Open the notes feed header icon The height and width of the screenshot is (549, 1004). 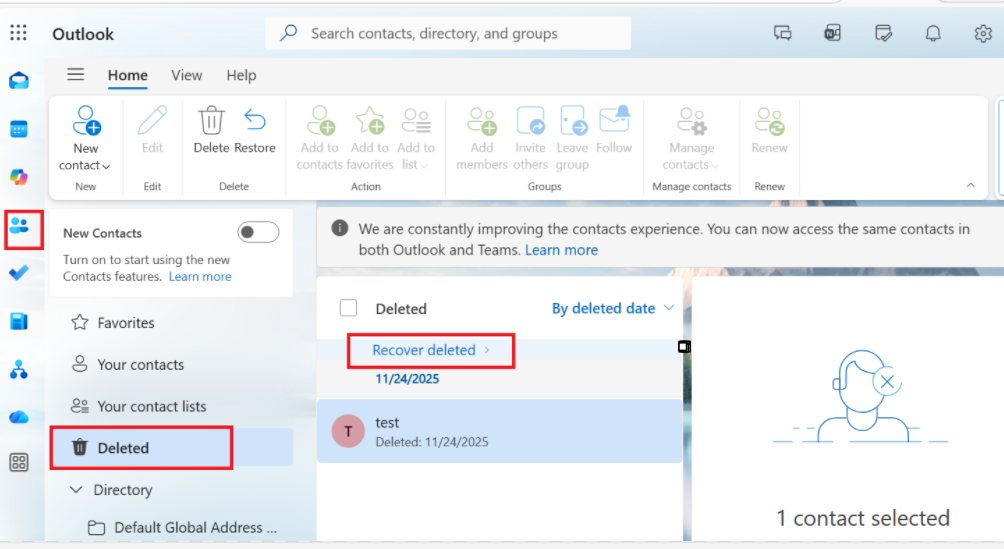click(x=883, y=33)
